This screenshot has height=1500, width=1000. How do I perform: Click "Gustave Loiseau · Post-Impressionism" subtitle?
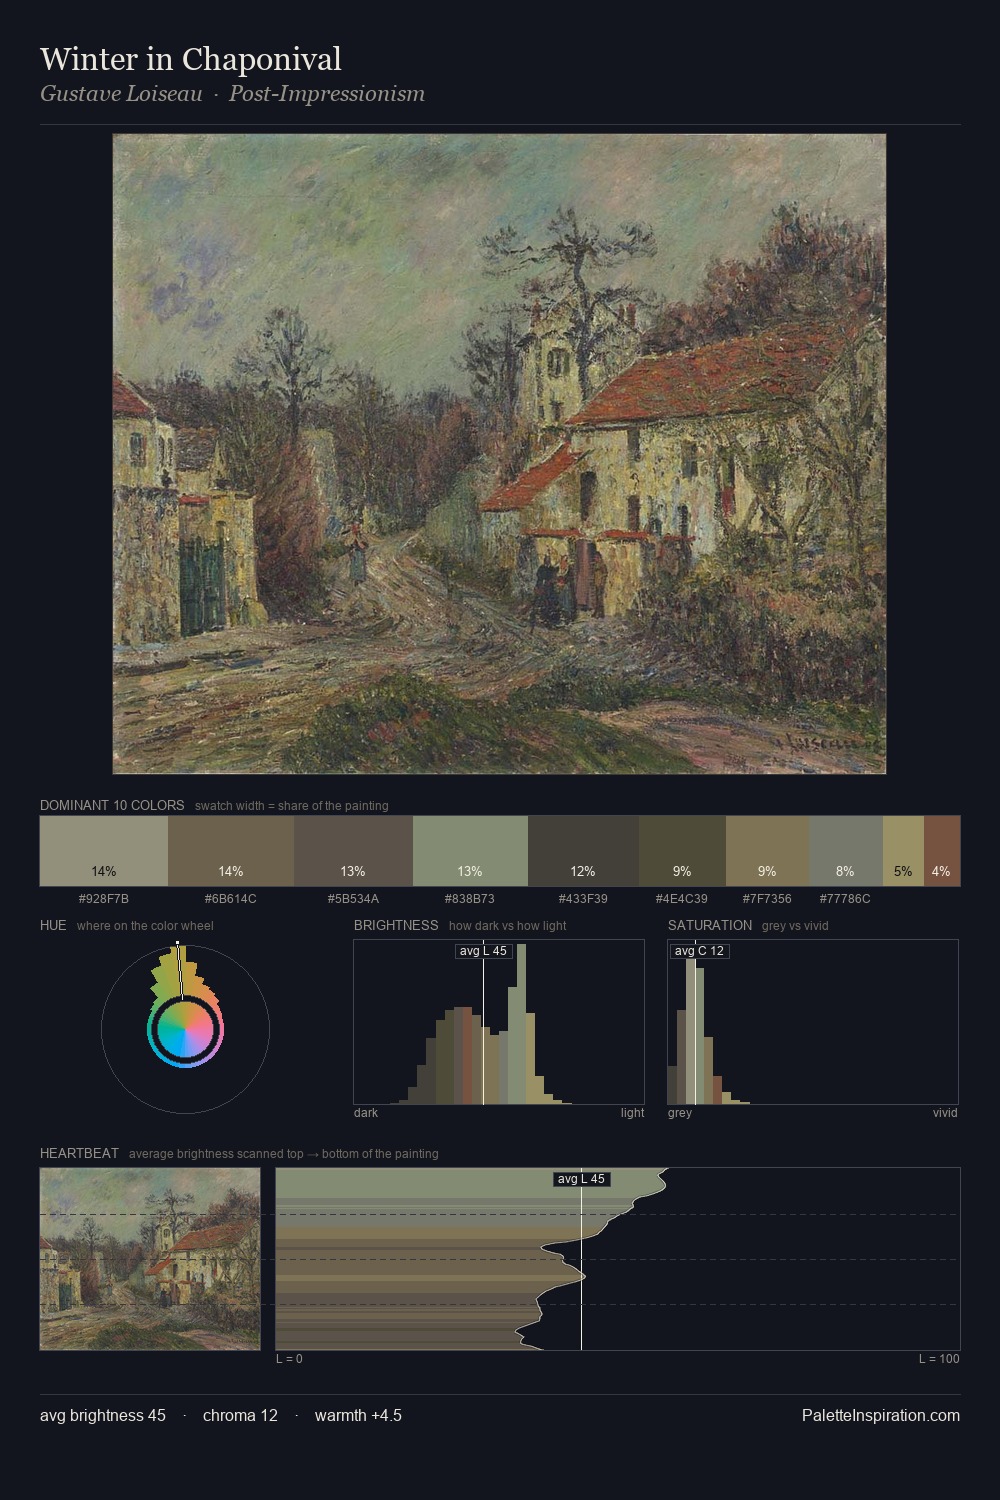tap(232, 94)
